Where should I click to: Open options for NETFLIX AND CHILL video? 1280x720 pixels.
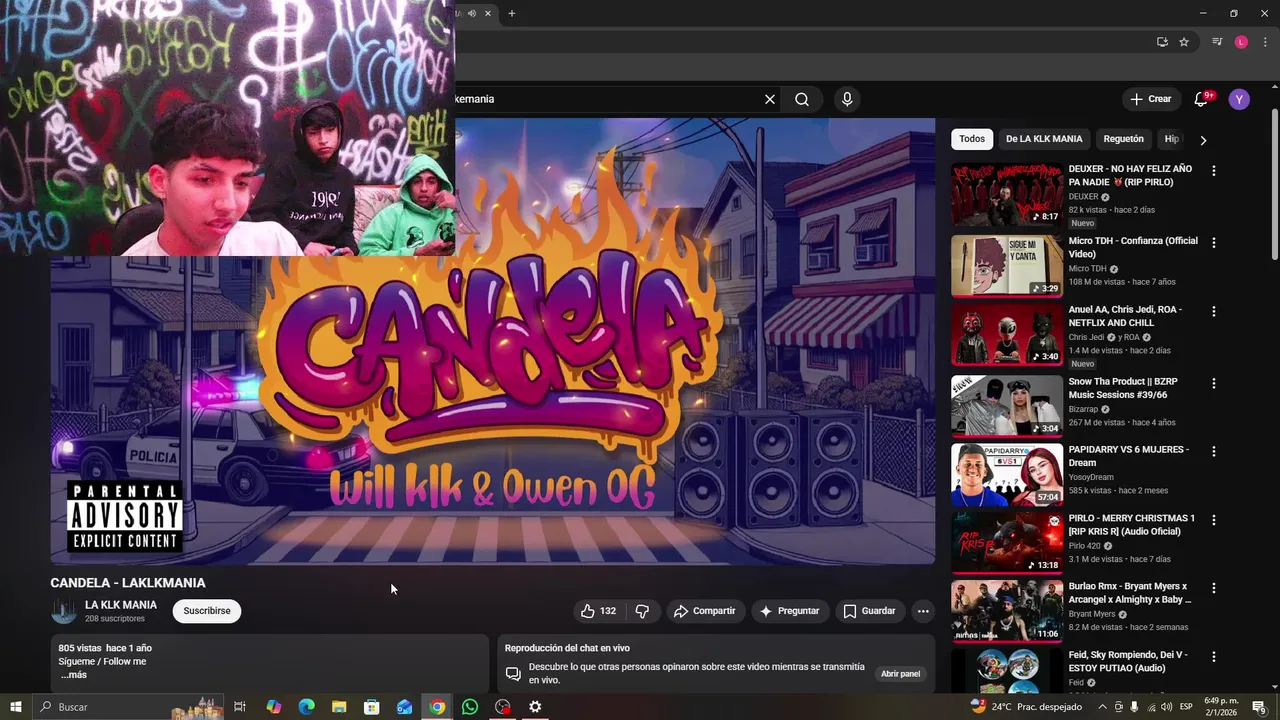1214,312
